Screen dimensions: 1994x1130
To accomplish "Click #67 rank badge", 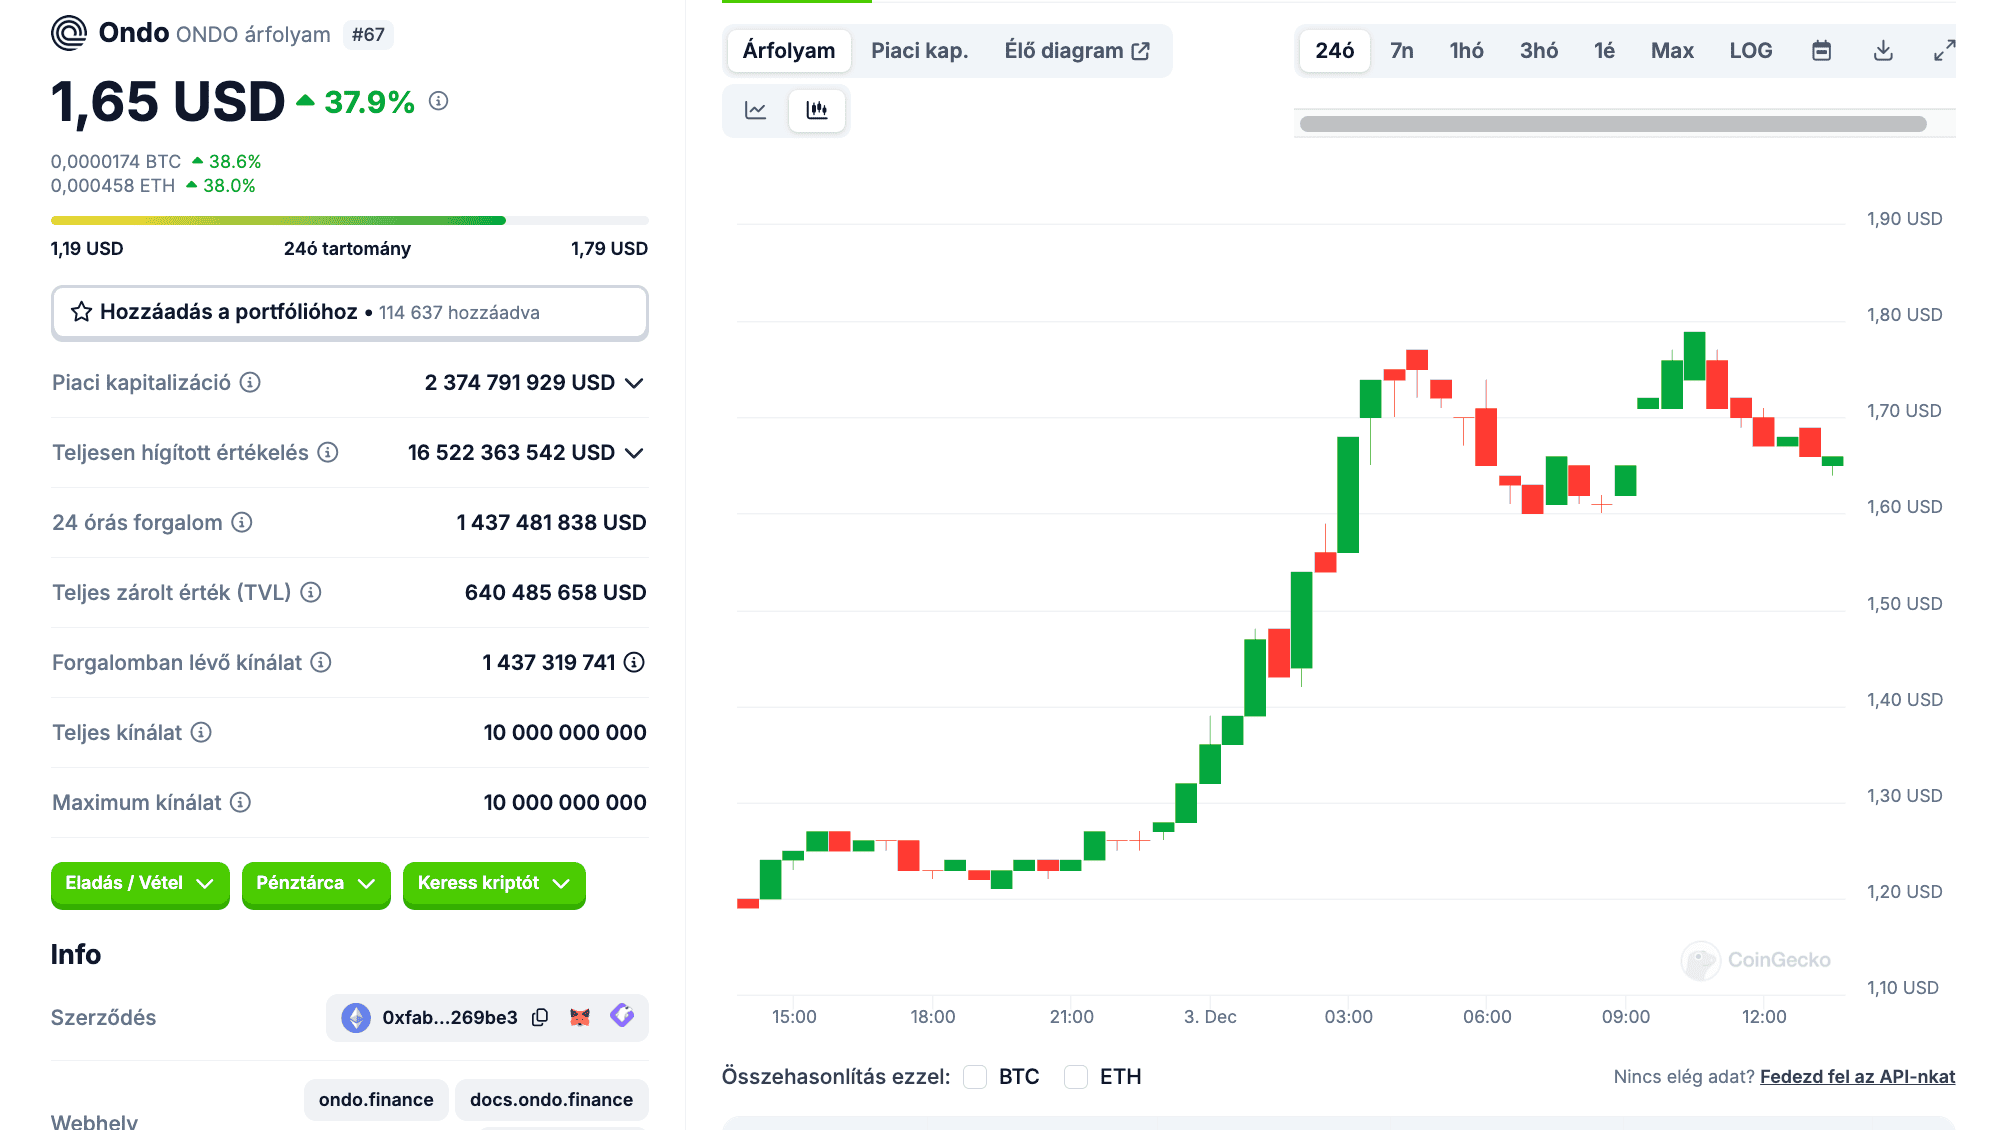I will [x=368, y=35].
